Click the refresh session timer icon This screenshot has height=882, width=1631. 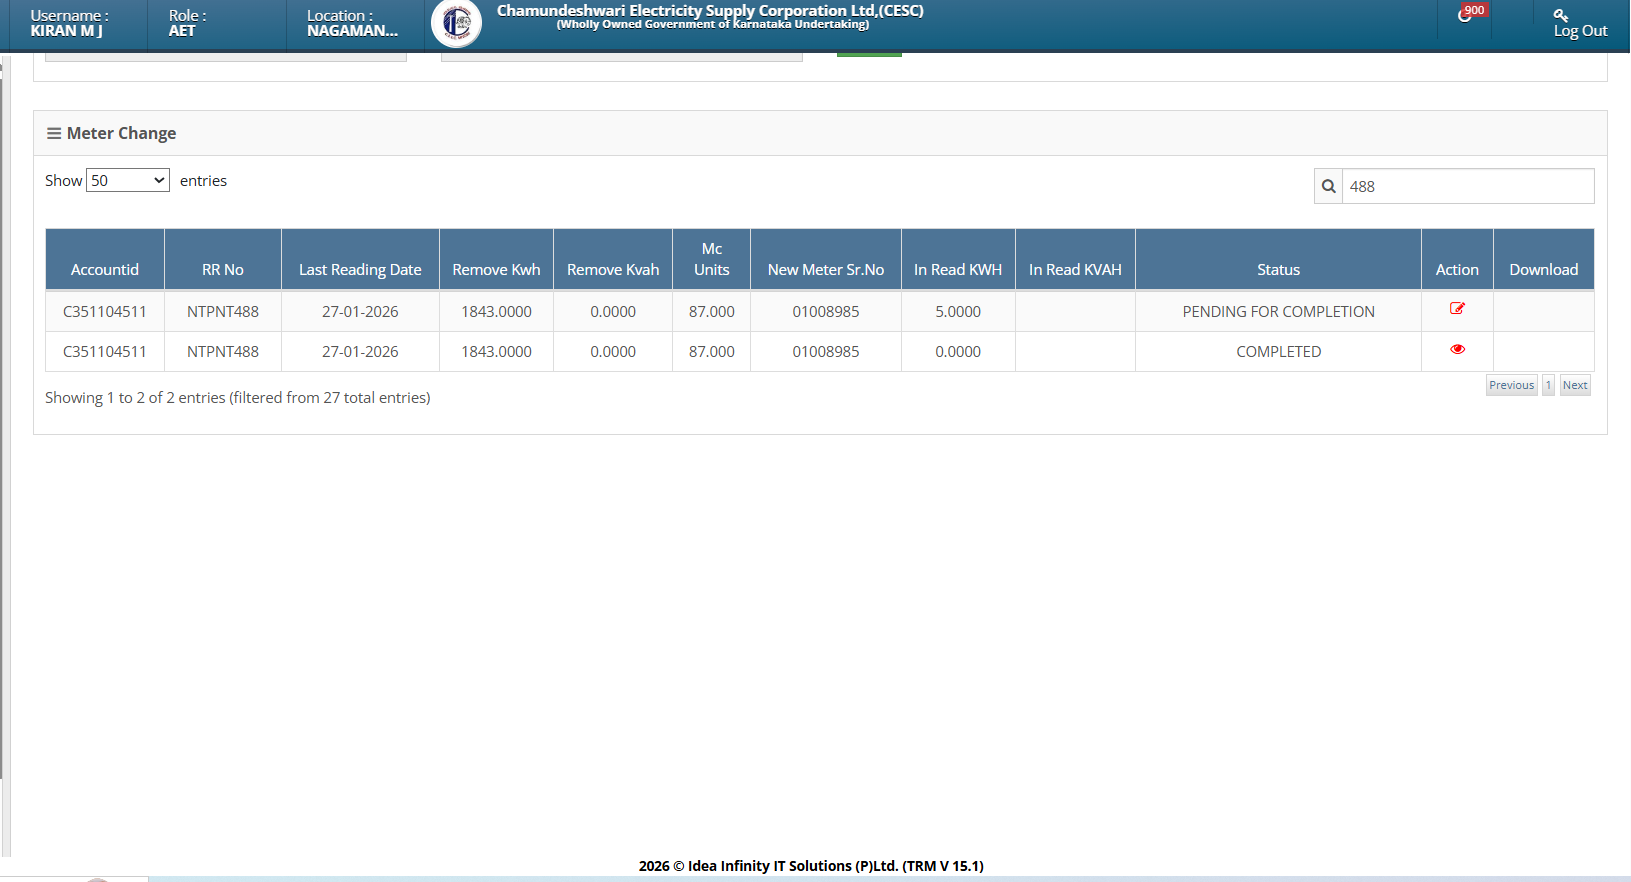[1464, 16]
